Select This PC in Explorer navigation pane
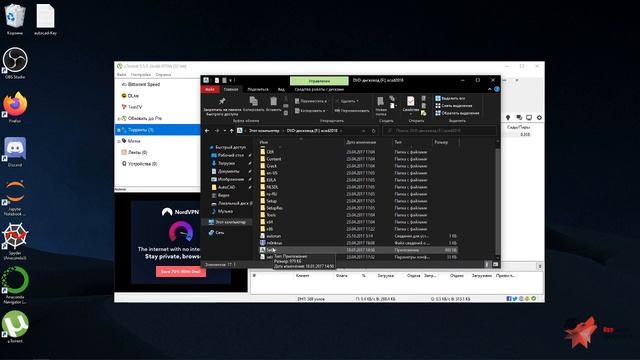Image resolution: width=640 pixels, height=360 pixels. [227, 222]
